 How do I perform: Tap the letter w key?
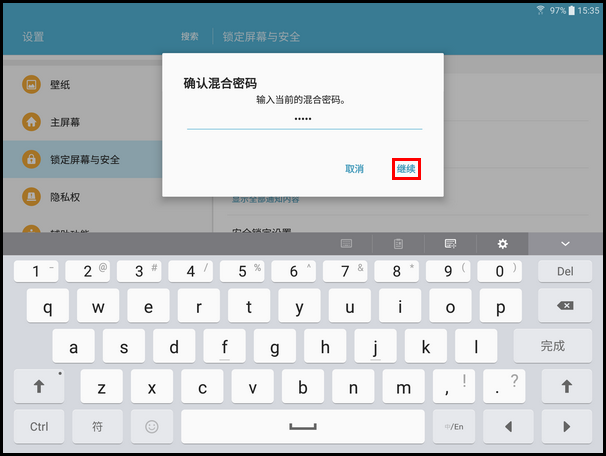click(98, 306)
